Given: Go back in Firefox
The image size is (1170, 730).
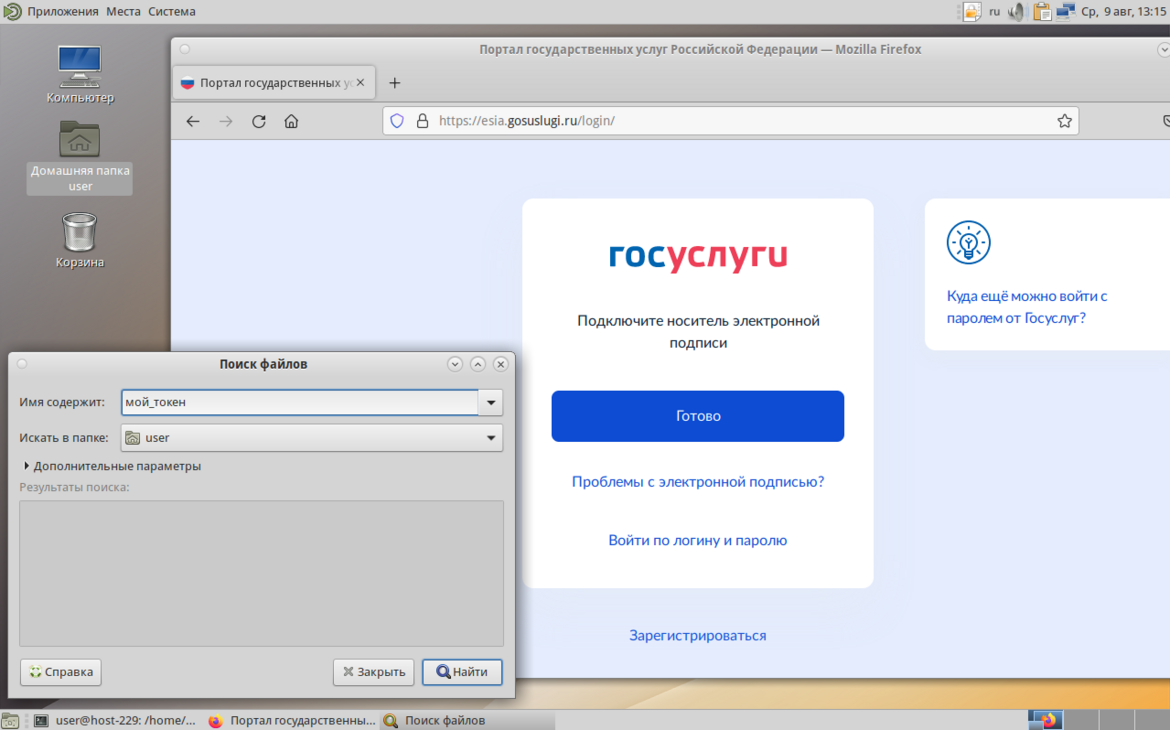Looking at the screenshot, I should [x=193, y=121].
